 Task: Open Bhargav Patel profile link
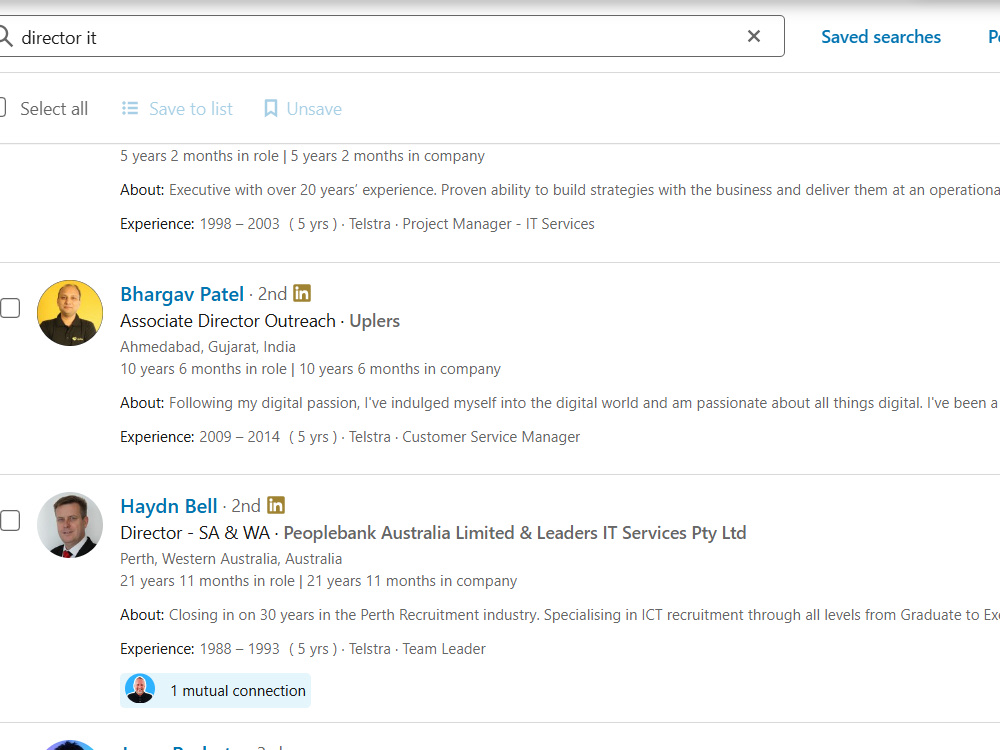182,294
